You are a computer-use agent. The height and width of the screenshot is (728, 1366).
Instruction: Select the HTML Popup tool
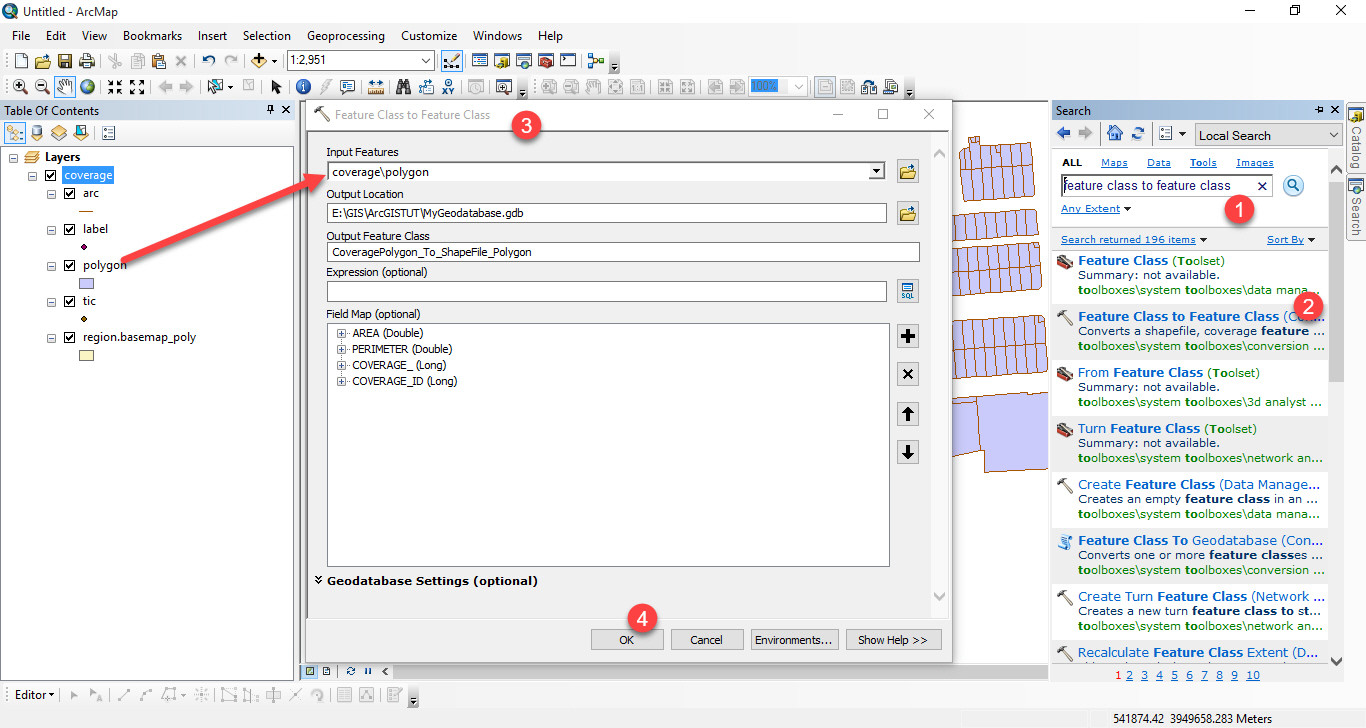tap(347, 87)
